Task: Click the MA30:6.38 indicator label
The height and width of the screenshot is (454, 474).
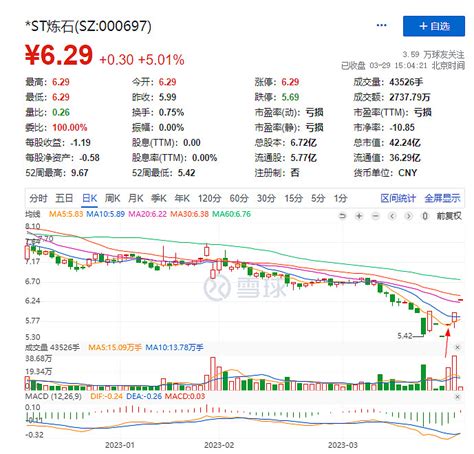Action: [x=189, y=214]
